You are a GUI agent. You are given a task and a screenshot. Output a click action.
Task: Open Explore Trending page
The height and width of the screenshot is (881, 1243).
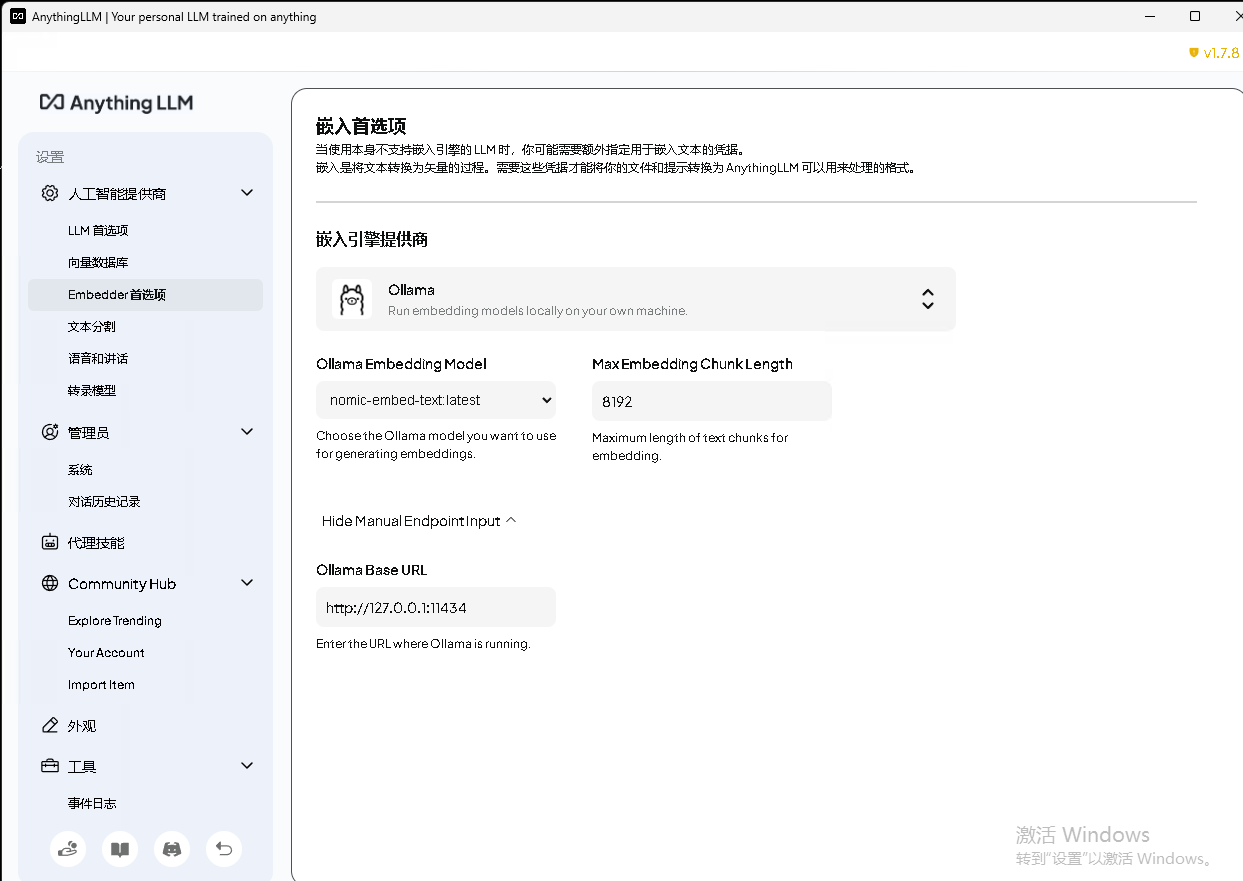click(115, 620)
